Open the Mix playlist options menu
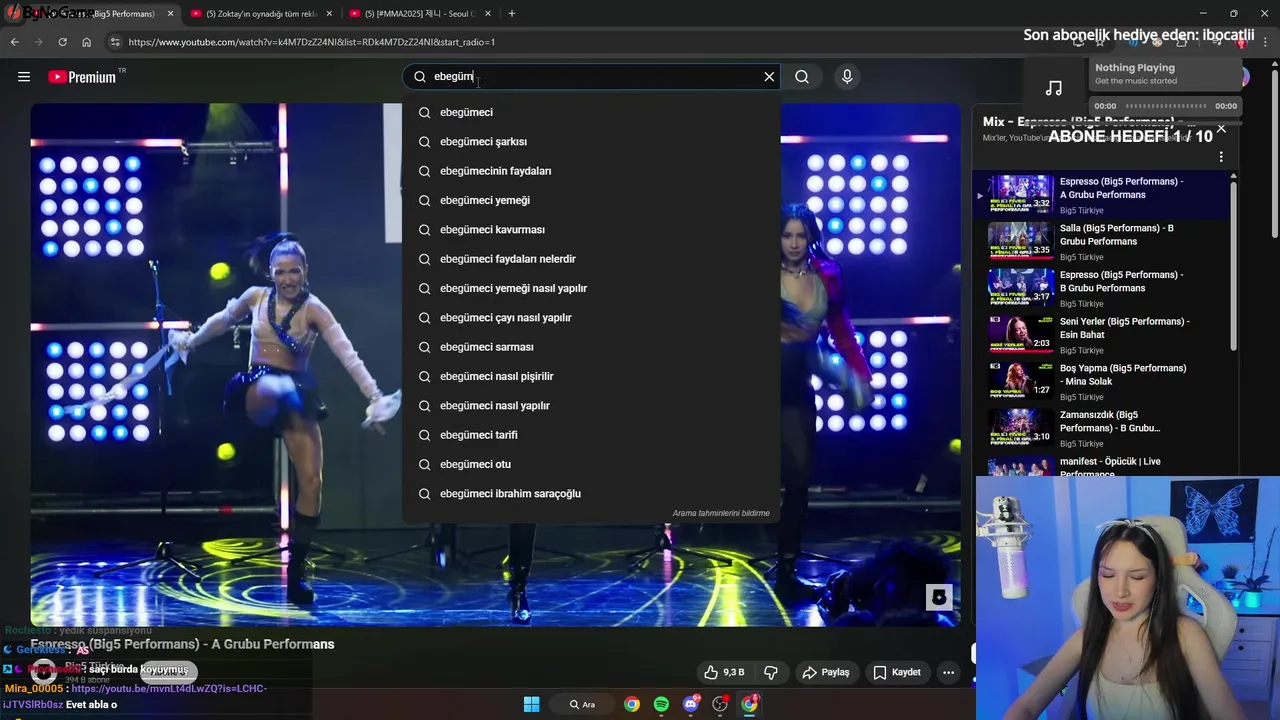 point(1221,157)
